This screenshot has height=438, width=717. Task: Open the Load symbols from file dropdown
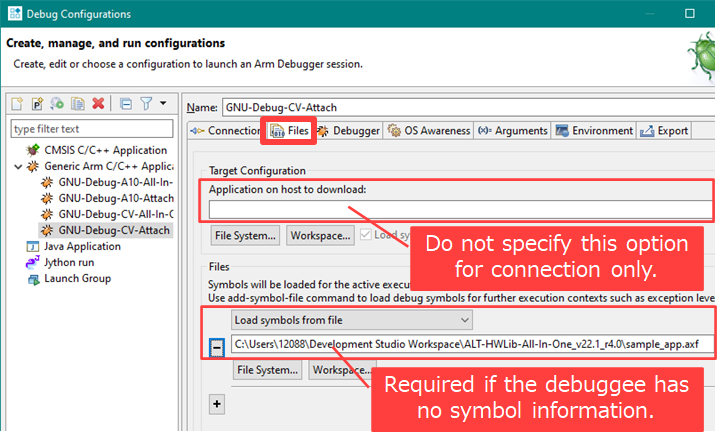[x=351, y=319]
